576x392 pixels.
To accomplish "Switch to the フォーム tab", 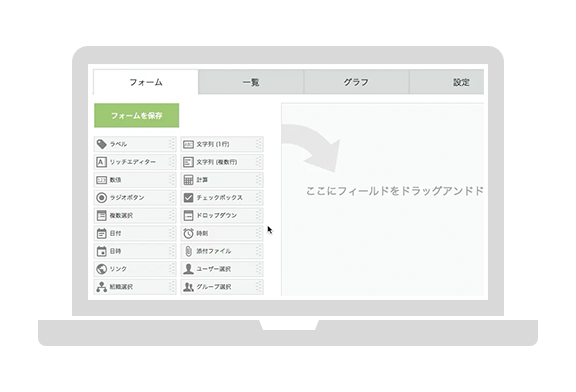I will click(x=146, y=82).
